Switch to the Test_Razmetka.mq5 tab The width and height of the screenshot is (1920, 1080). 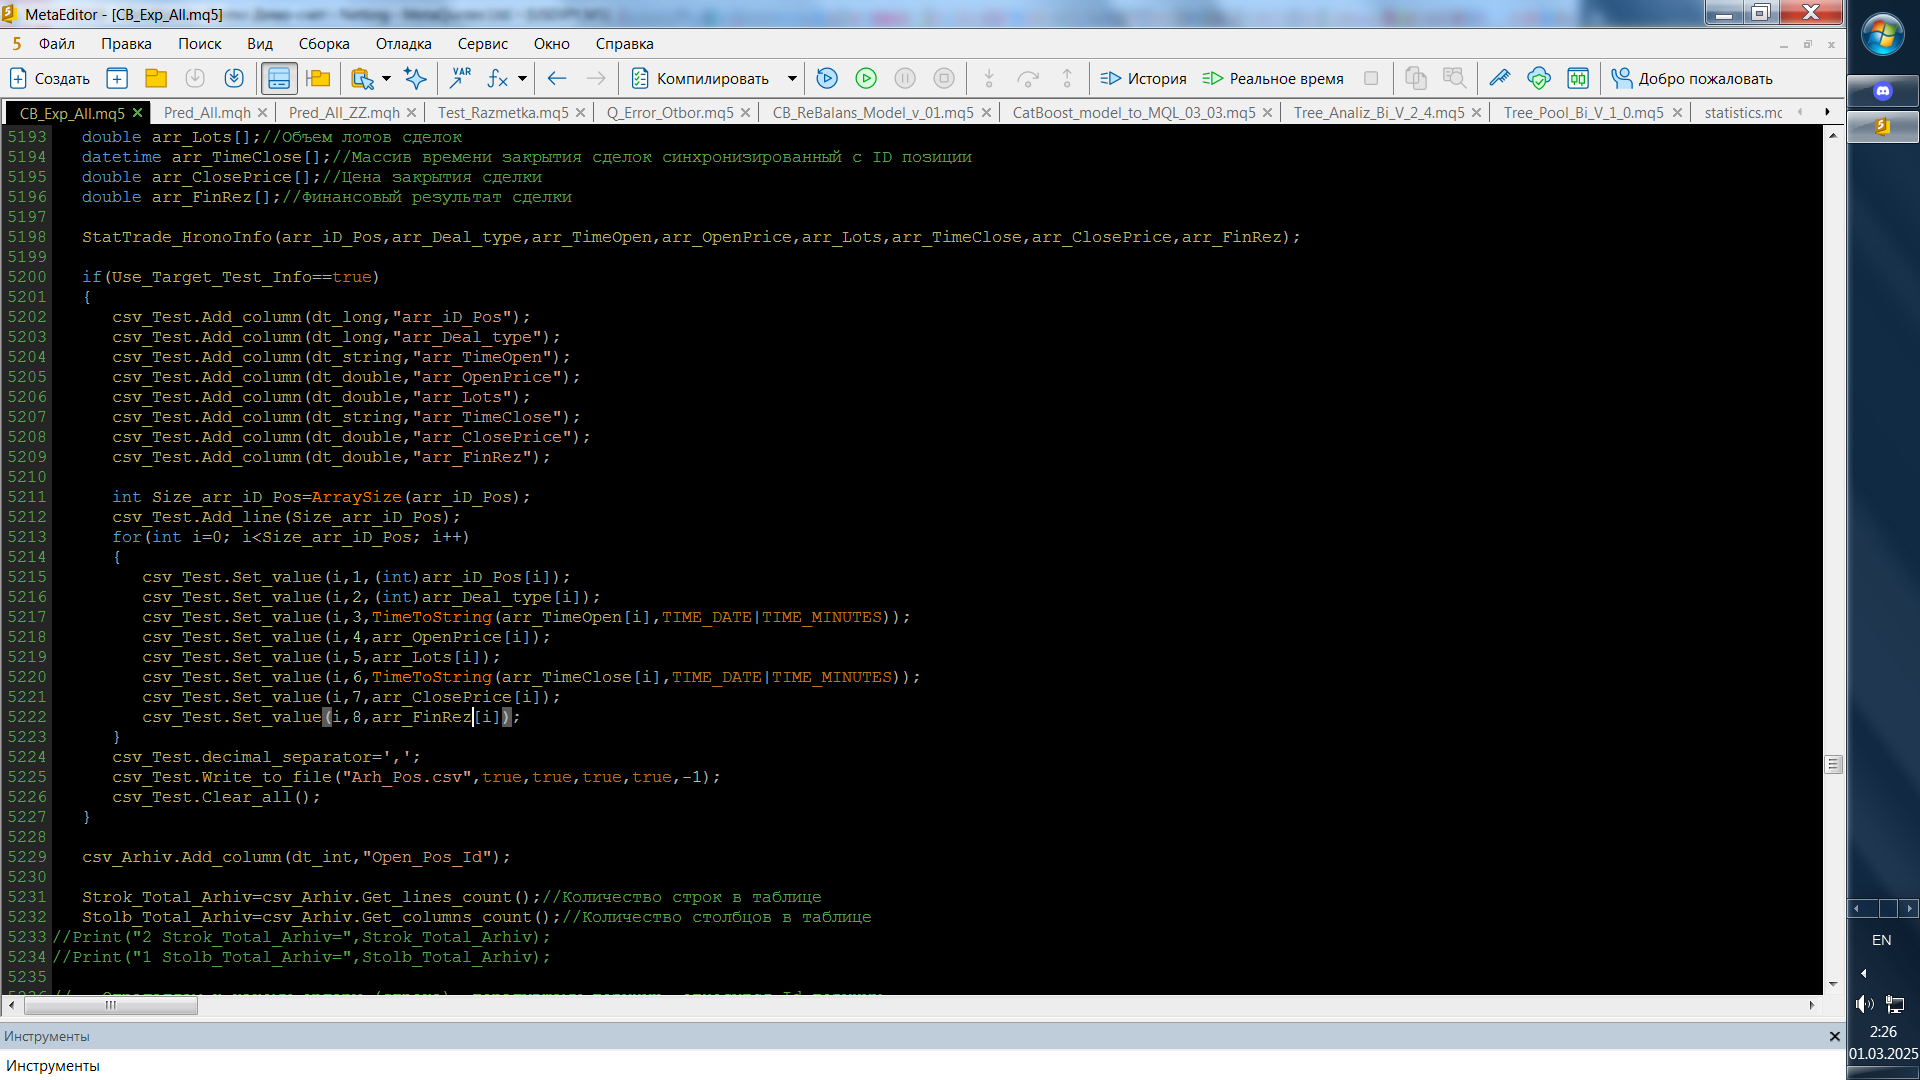[502, 113]
